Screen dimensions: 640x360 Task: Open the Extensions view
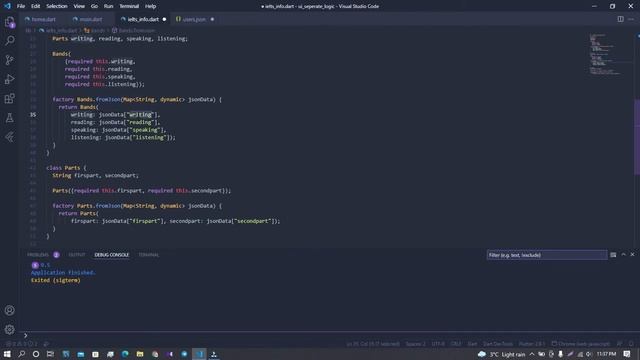click(9, 98)
